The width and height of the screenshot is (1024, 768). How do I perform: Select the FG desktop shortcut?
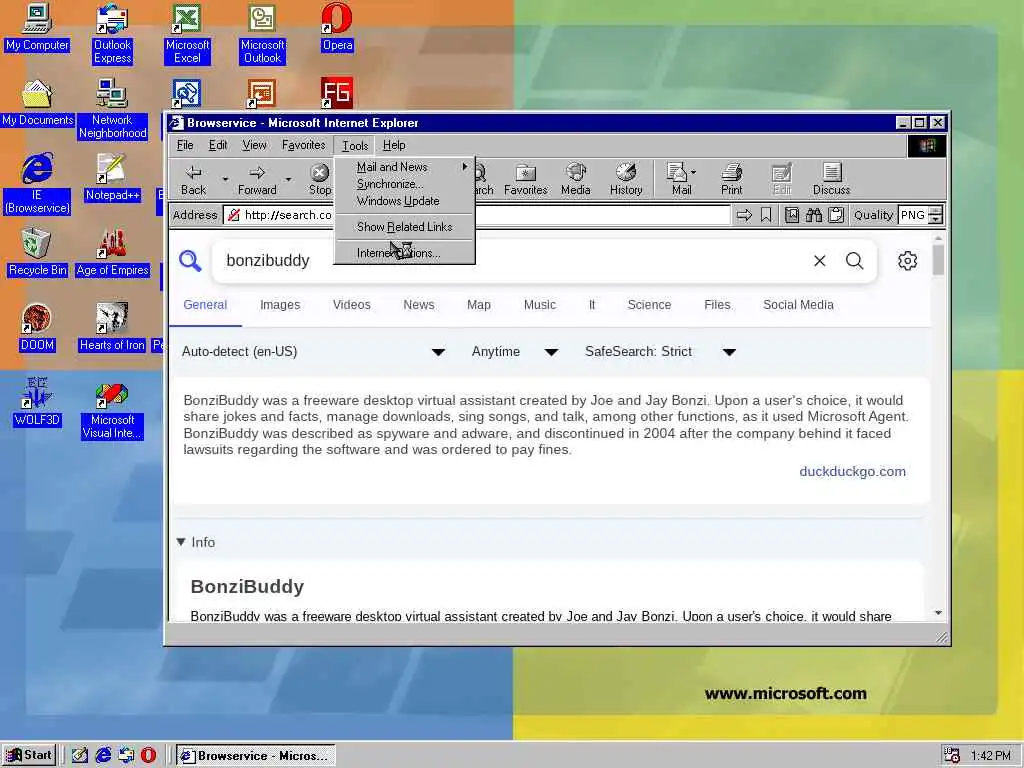pyautogui.click(x=337, y=93)
